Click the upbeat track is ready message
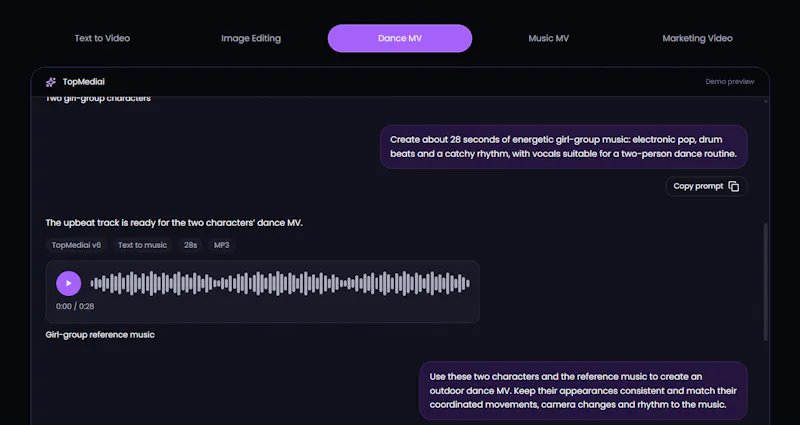 click(x=174, y=222)
